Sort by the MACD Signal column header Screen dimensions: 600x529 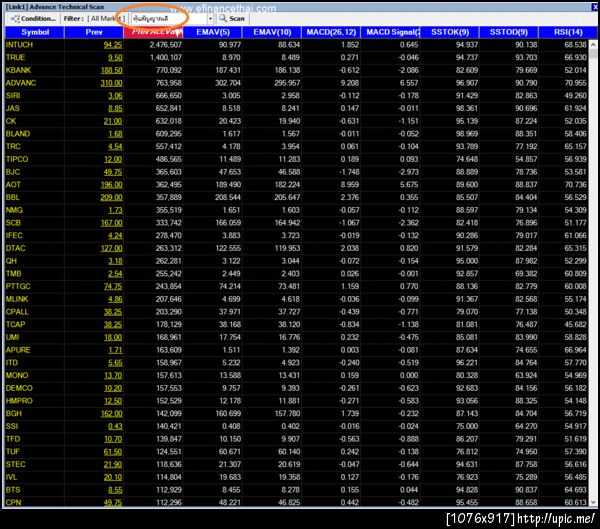(x=391, y=32)
